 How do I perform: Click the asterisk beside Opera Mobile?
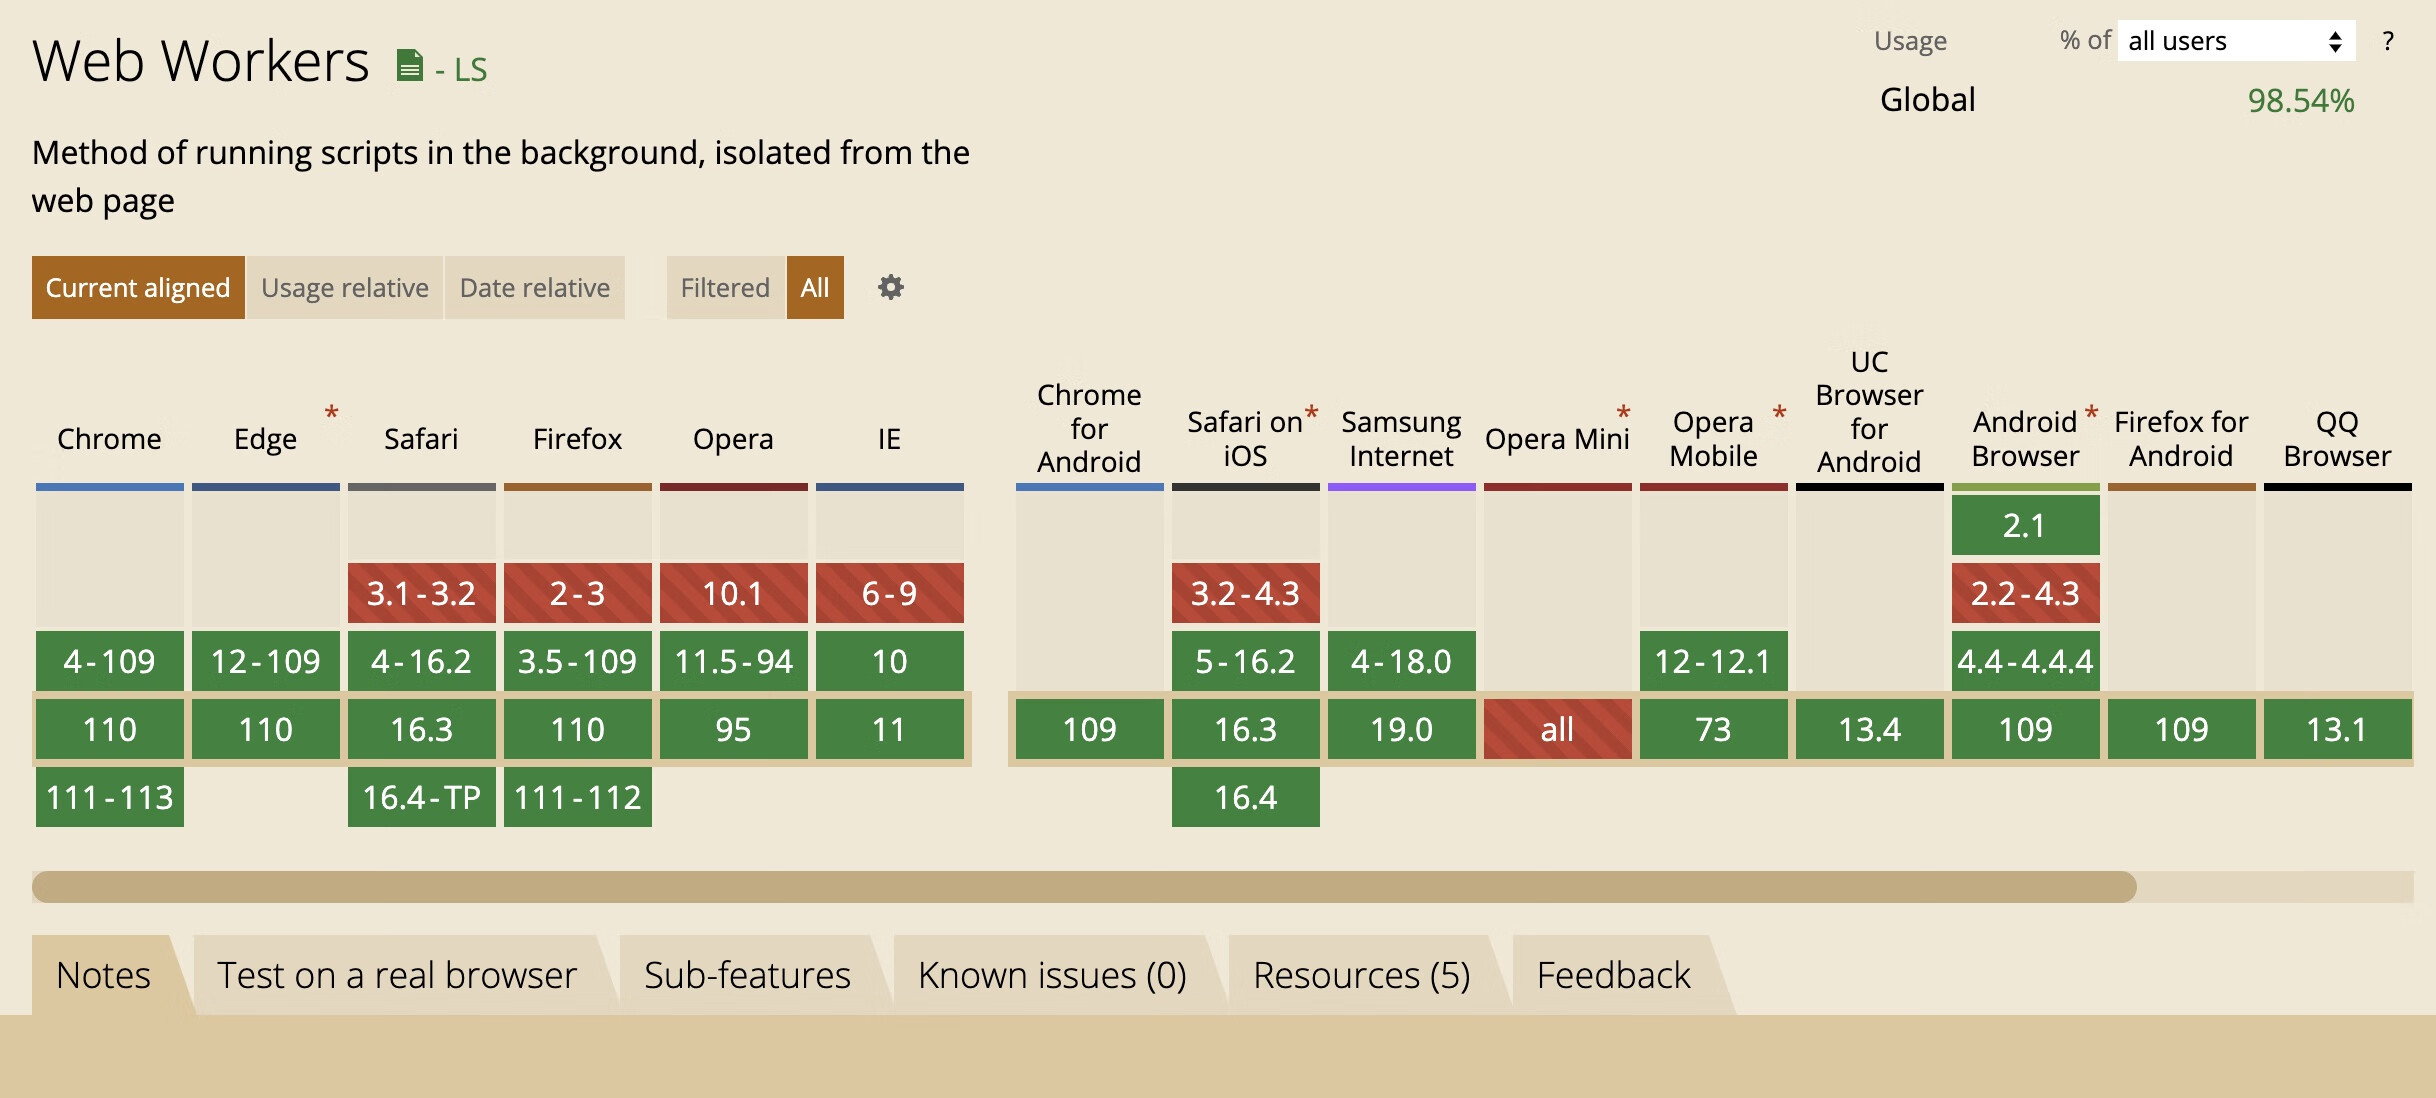(x=1779, y=412)
